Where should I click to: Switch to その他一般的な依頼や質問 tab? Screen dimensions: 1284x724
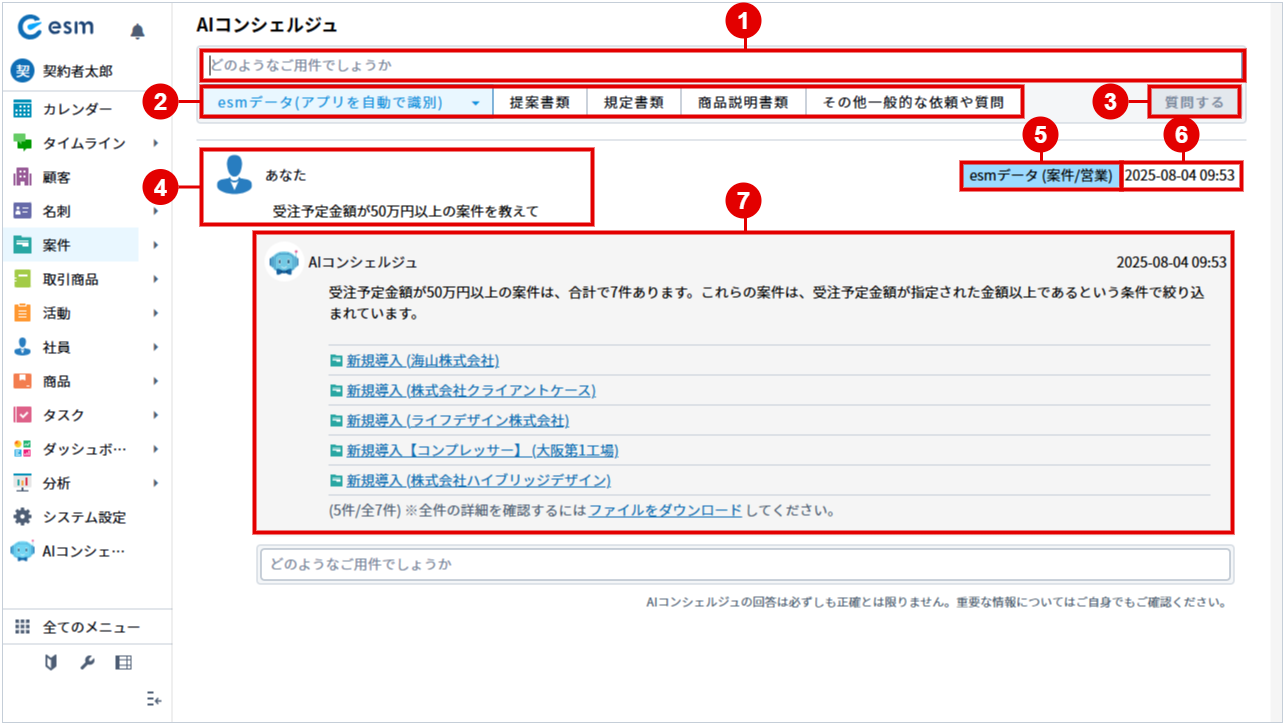coord(913,102)
